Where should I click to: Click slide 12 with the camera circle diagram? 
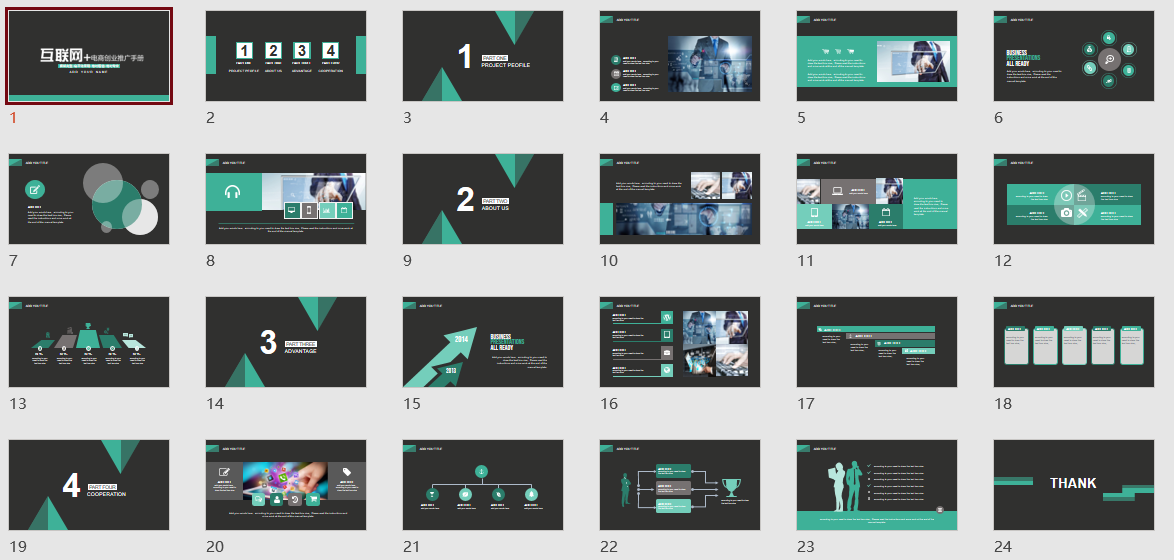click(1074, 199)
